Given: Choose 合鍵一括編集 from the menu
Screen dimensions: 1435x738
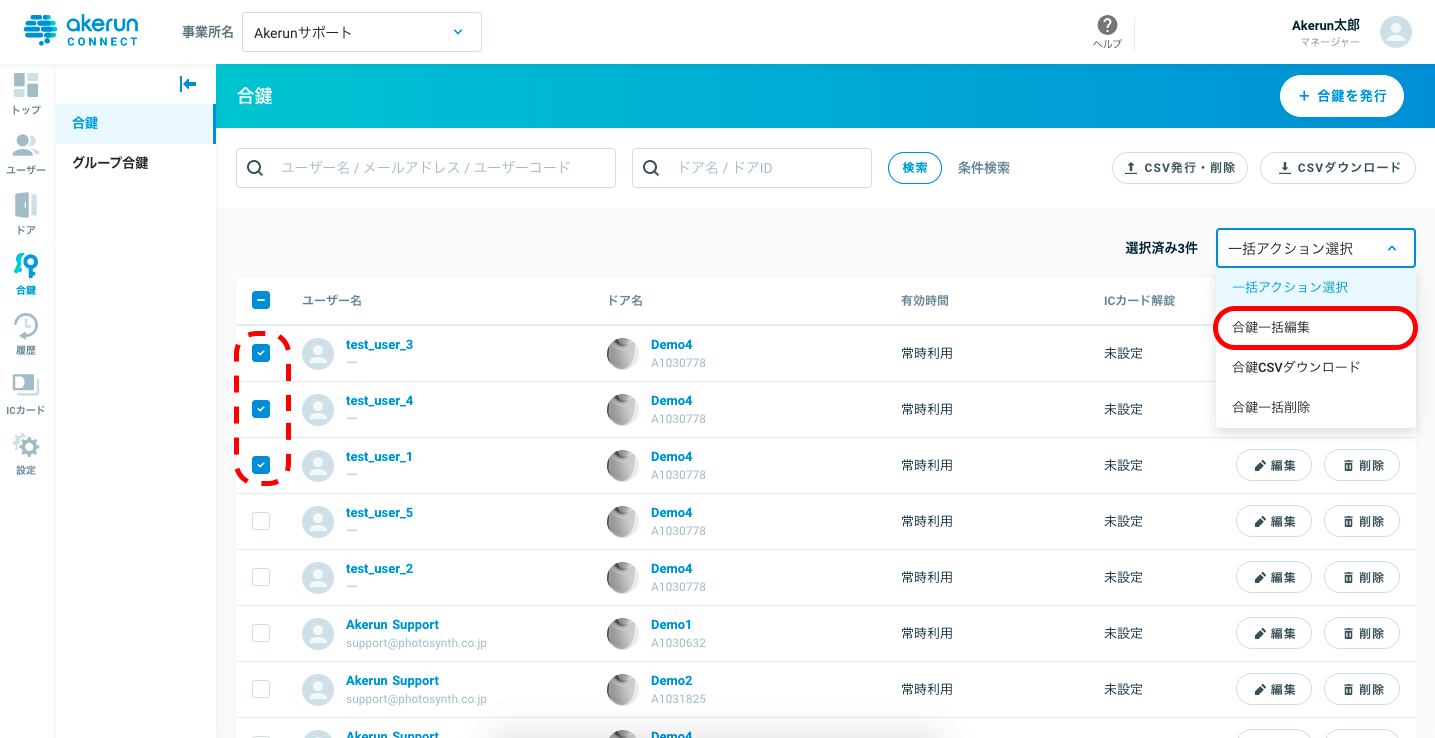Looking at the screenshot, I should pyautogui.click(x=1316, y=327).
